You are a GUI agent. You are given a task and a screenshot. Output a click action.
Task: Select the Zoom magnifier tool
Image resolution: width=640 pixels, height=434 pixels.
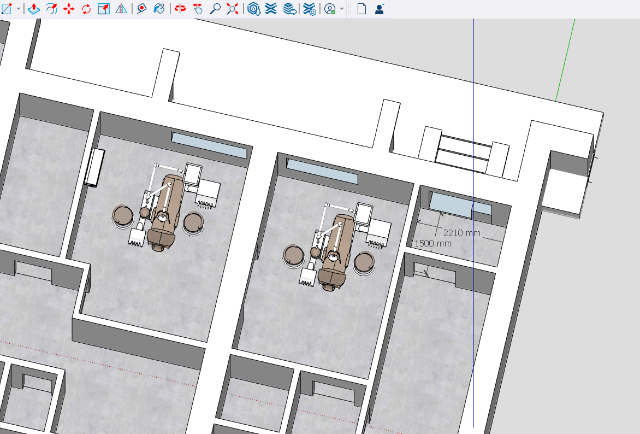(x=215, y=9)
